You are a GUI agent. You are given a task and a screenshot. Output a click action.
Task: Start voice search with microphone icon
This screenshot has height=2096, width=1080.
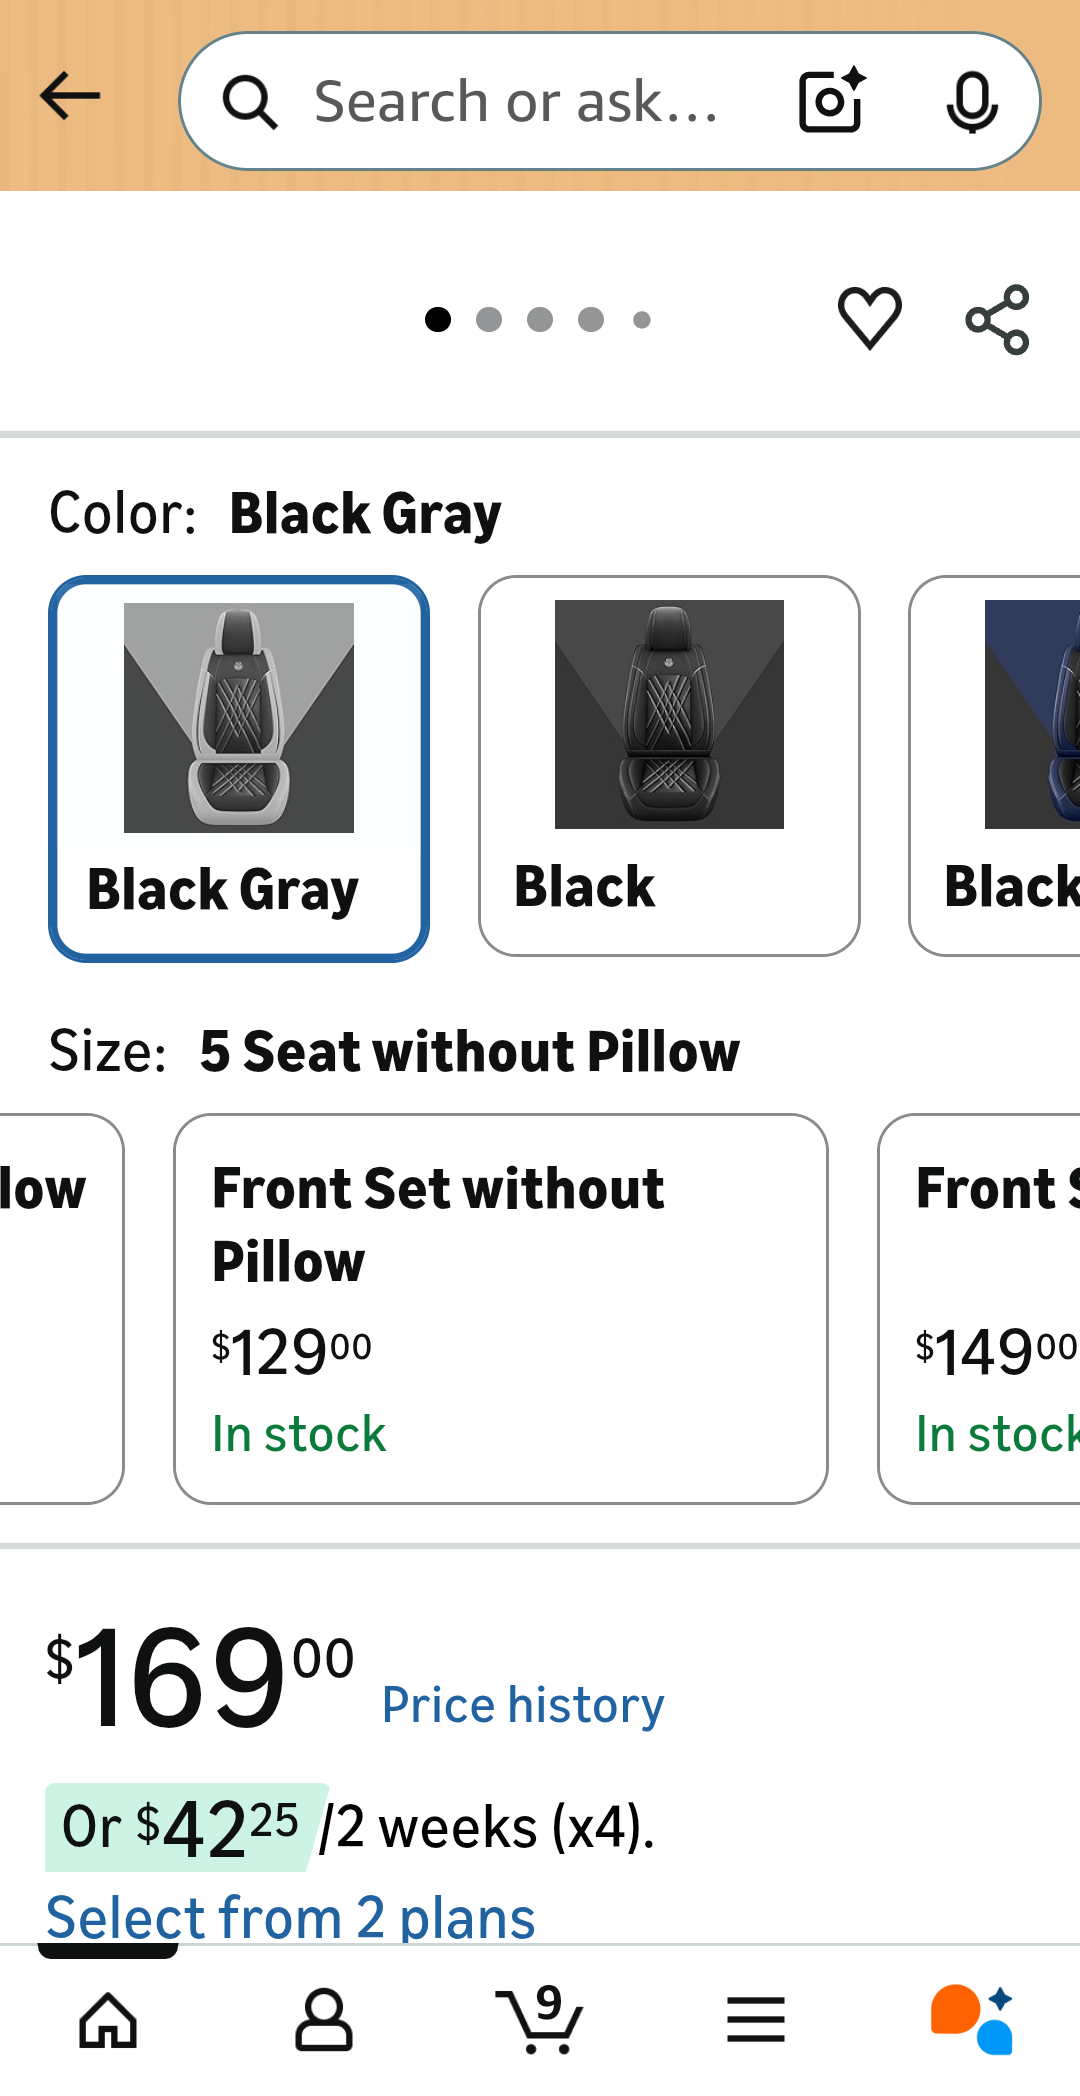tap(971, 101)
